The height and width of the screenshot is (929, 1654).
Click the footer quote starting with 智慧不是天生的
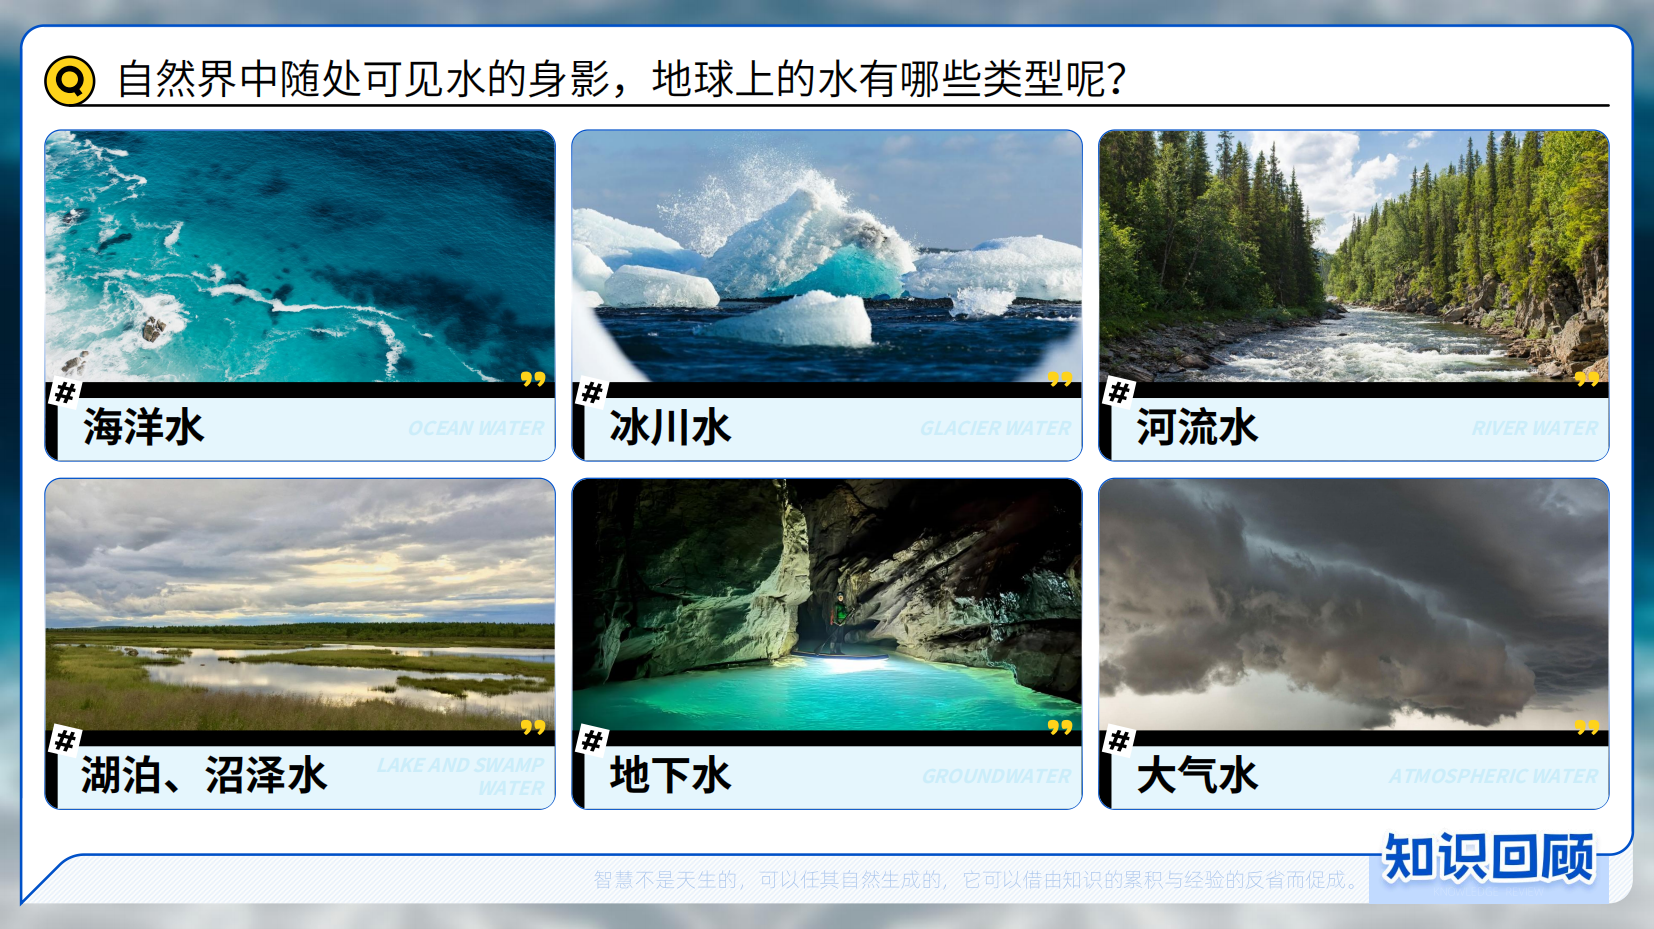(979, 880)
